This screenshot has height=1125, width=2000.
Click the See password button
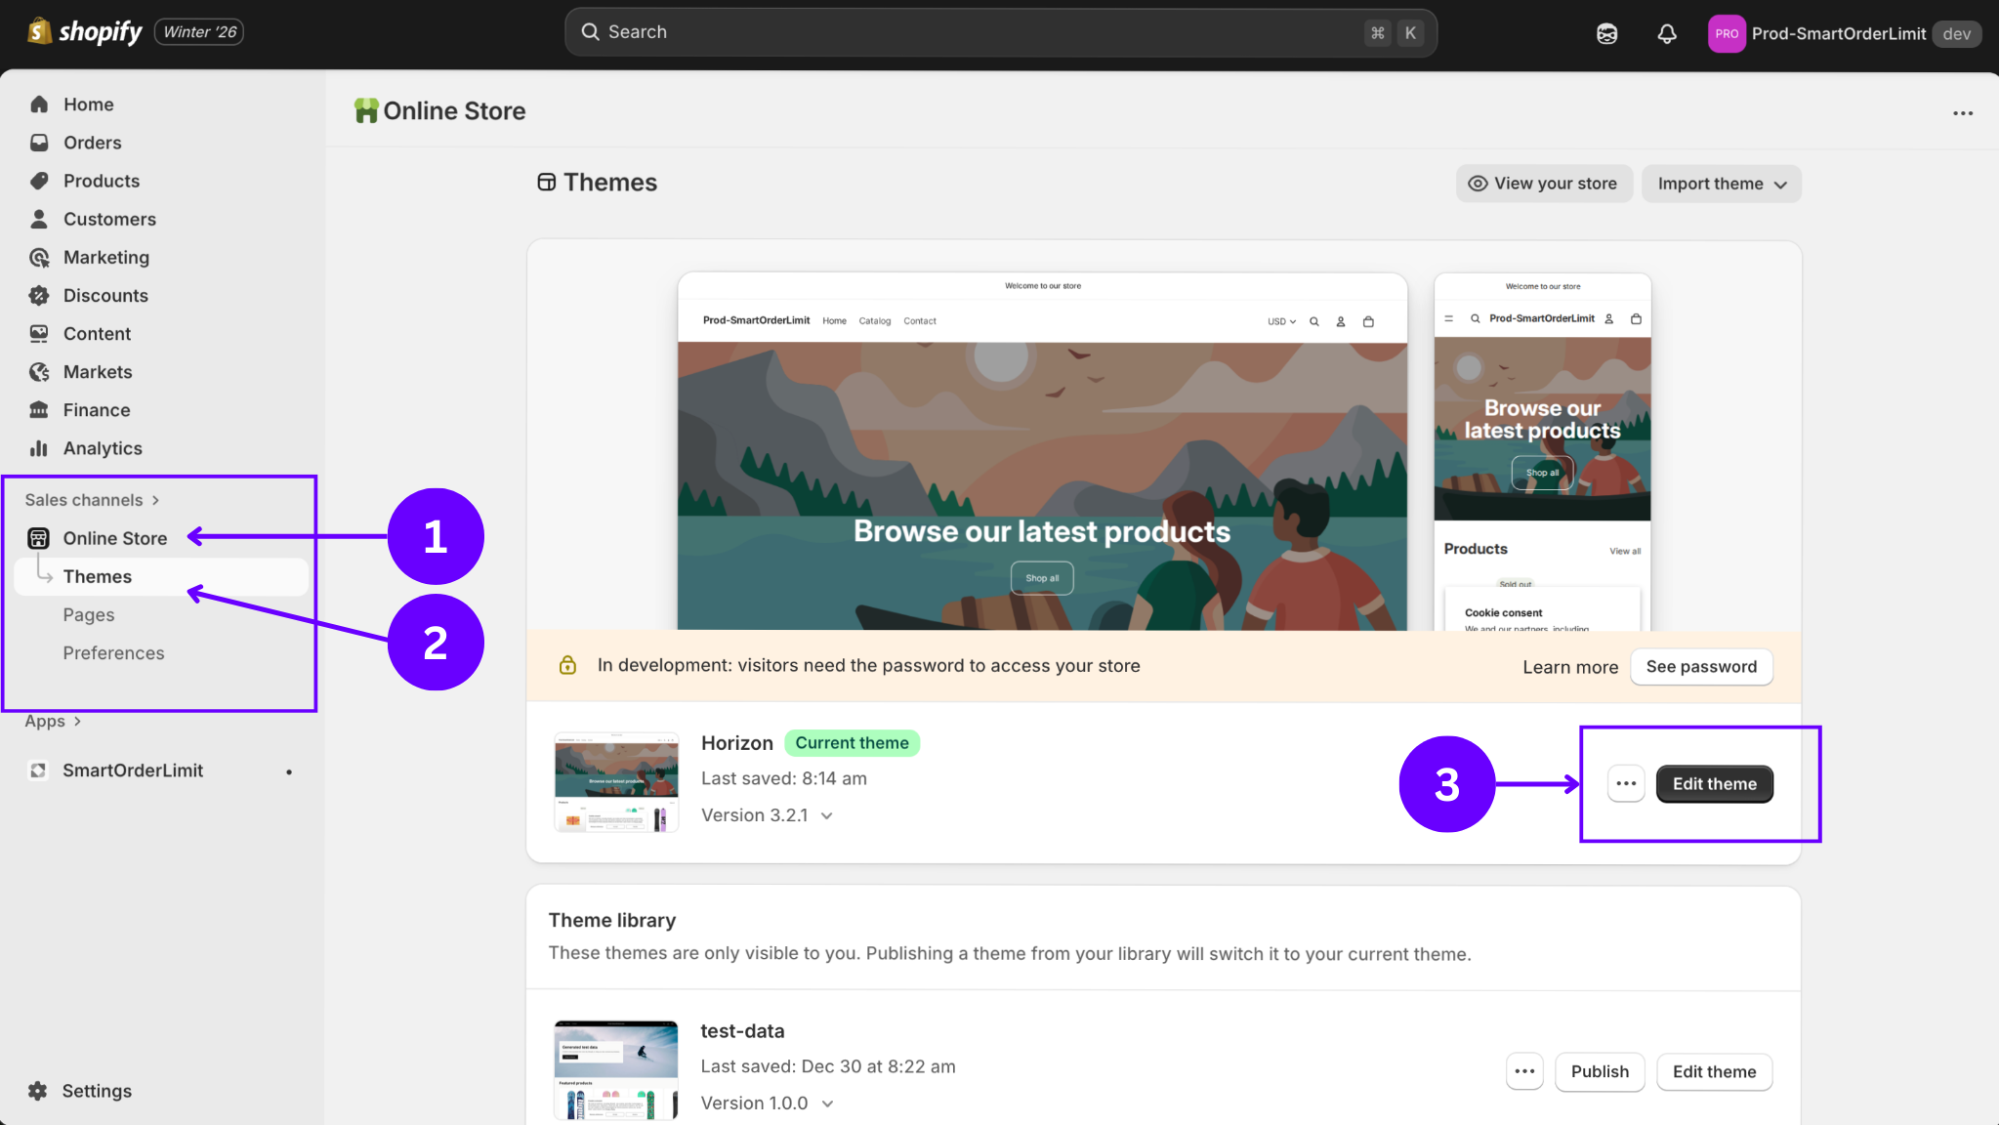tap(1701, 667)
